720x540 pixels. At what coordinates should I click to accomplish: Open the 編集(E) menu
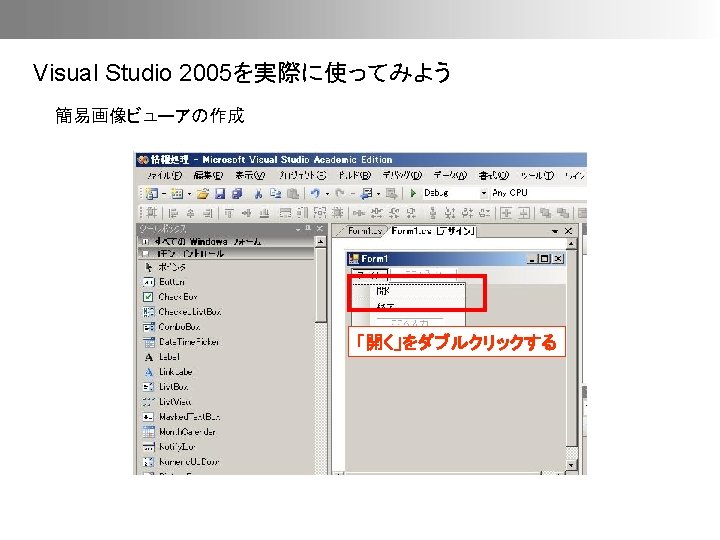click(x=208, y=175)
